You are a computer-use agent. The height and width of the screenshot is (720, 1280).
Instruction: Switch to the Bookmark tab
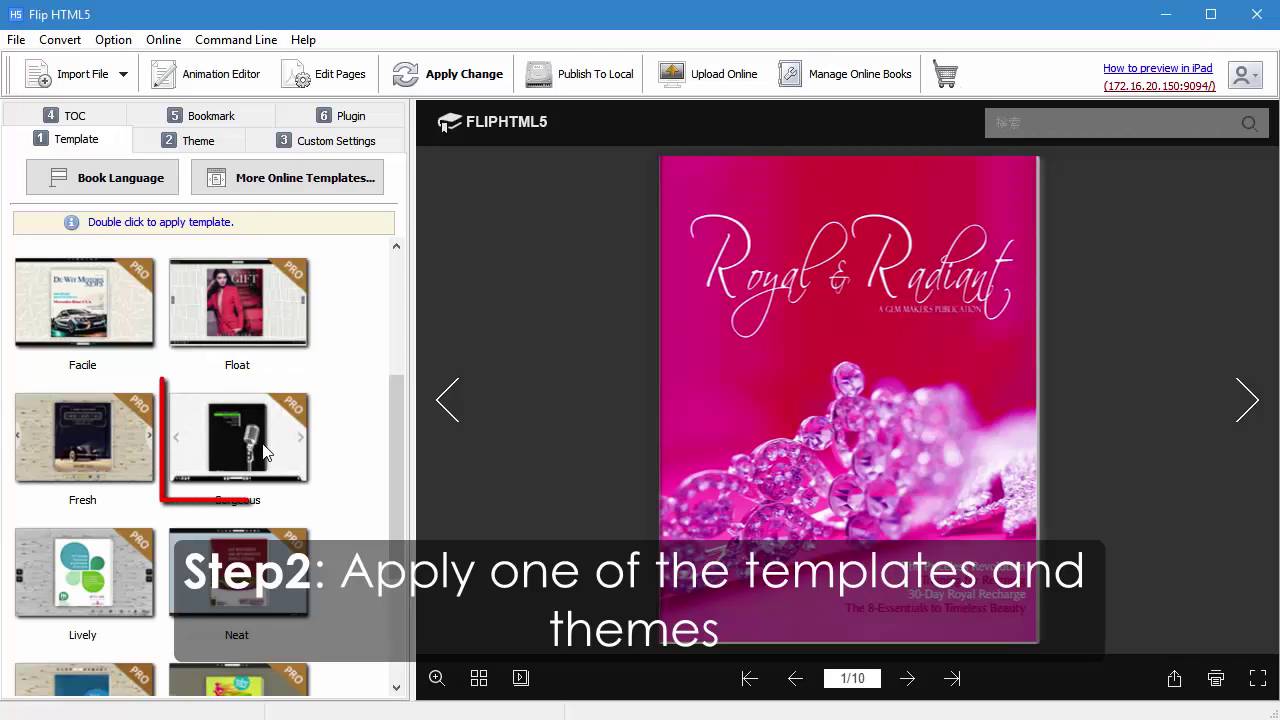coord(201,115)
